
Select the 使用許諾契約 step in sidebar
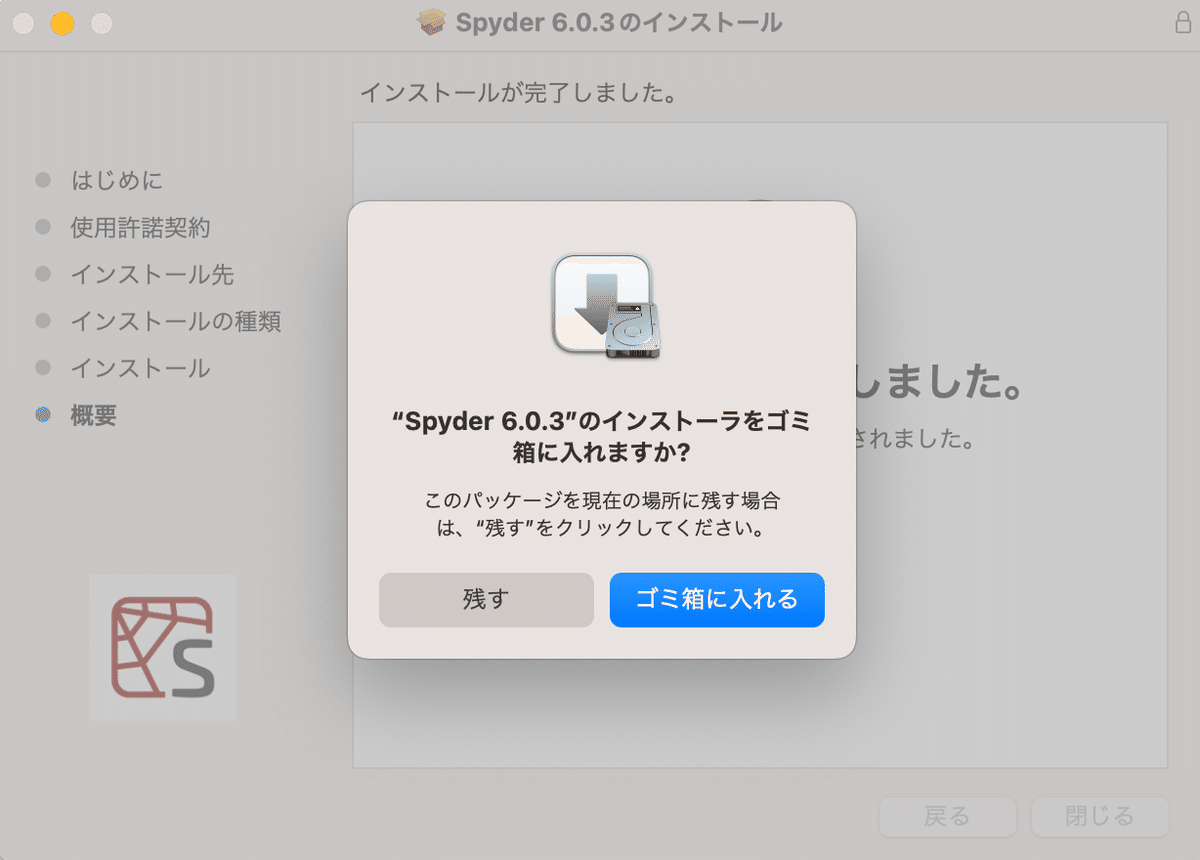tap(140, 227)
